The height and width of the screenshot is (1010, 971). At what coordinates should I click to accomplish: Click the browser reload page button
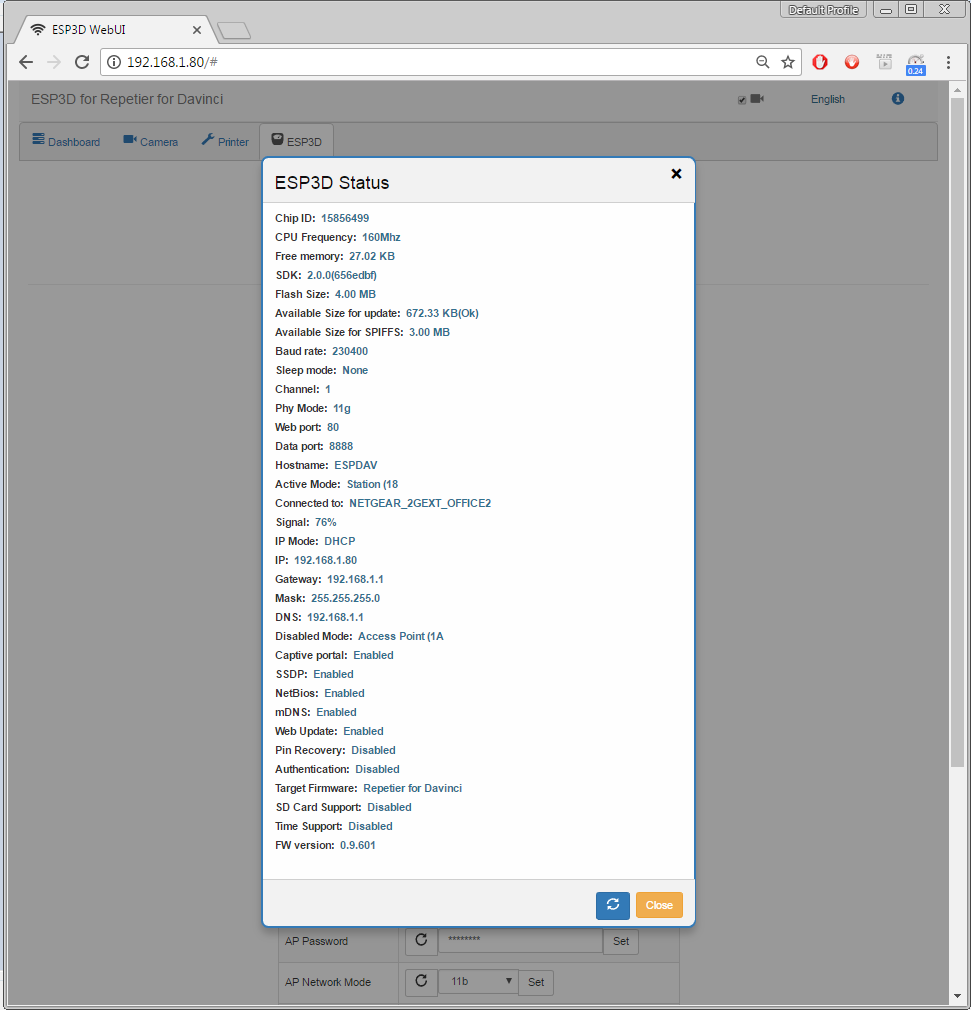(82, 62)
